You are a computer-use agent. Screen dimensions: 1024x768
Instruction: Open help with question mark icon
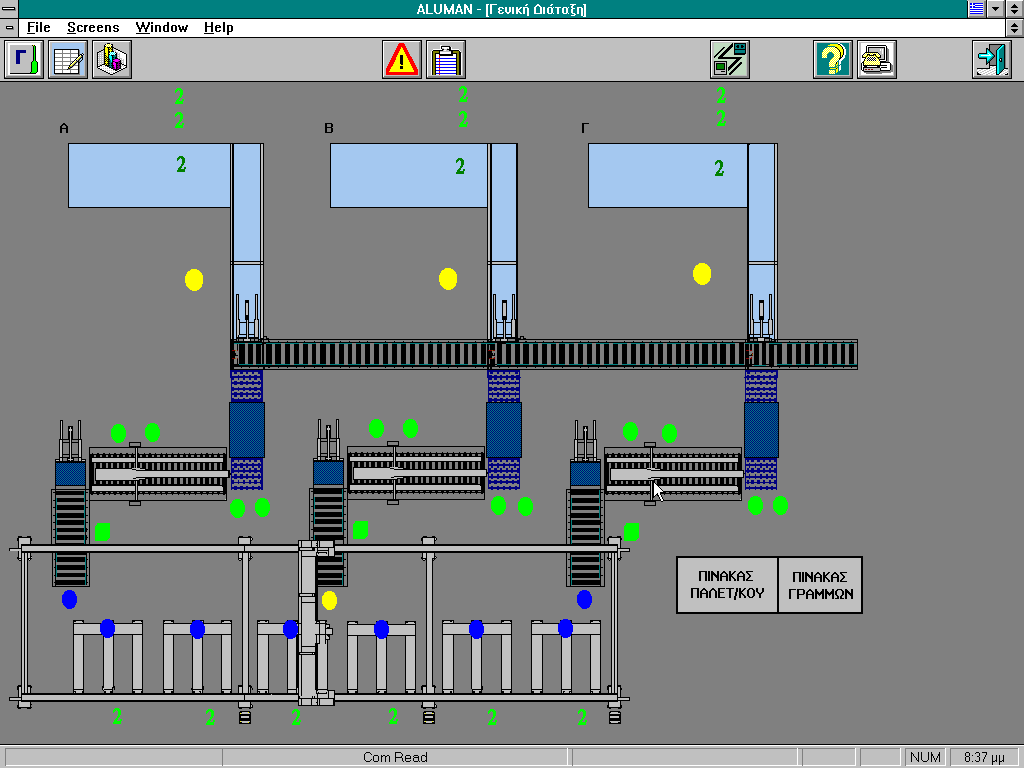tap(832, 60)
